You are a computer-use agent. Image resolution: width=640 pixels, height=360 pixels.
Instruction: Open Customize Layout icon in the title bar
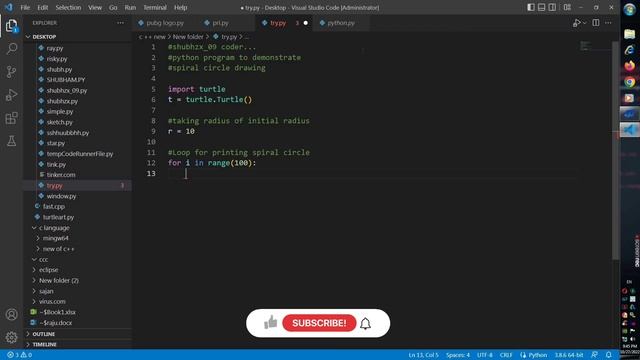567,7
